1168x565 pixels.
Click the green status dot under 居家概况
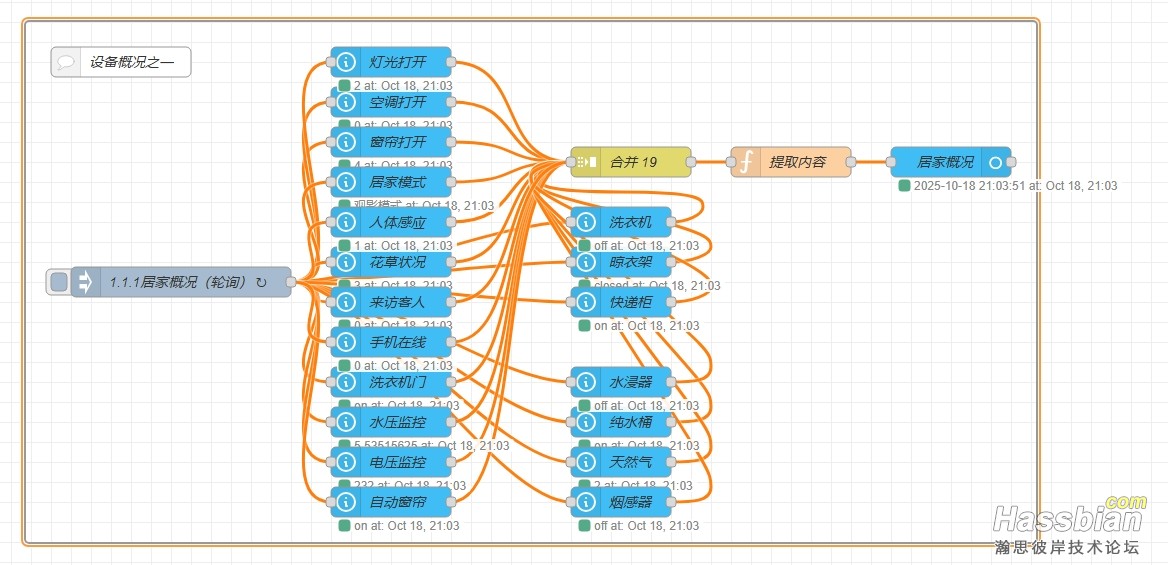[904, 186]
